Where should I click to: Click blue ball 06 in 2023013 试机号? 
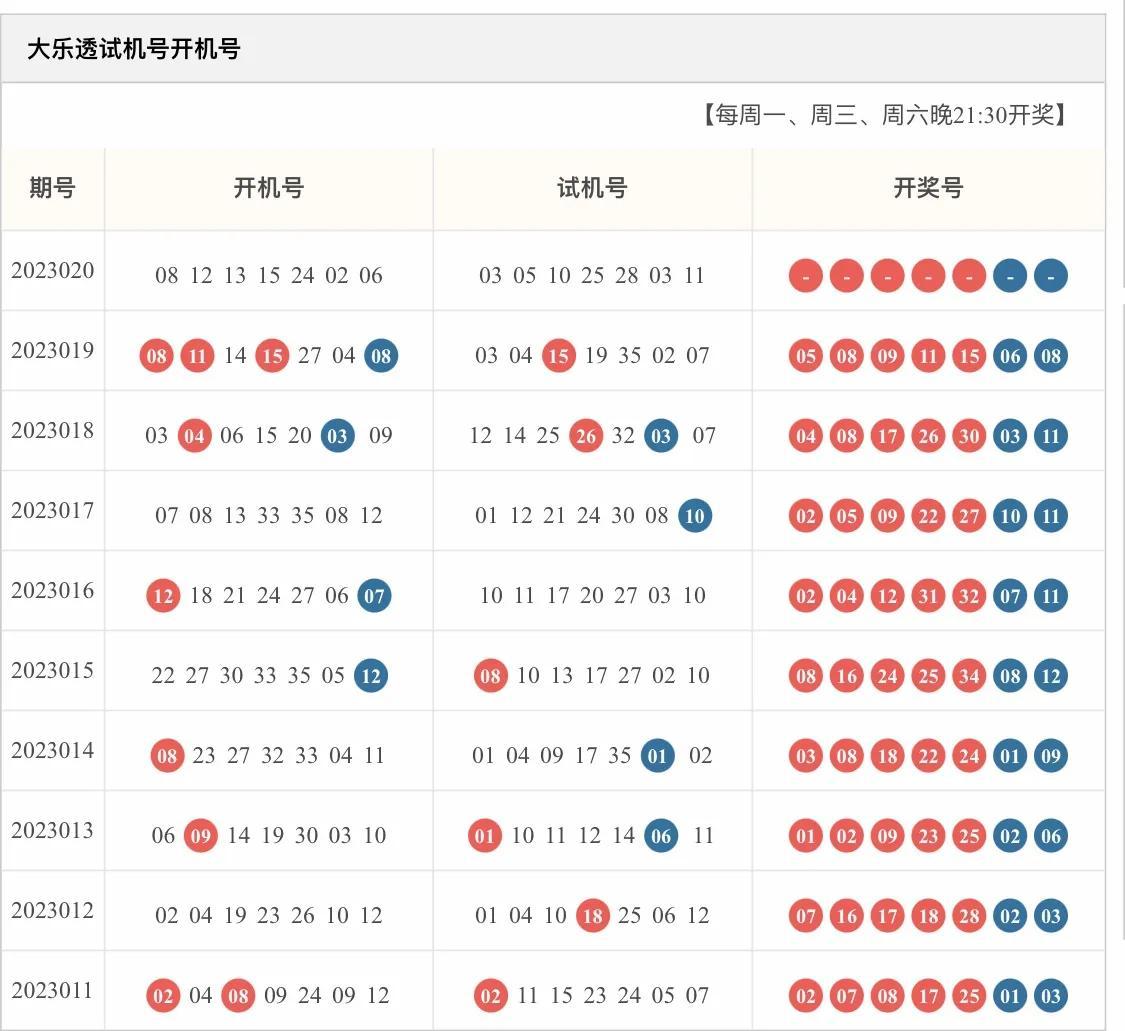pos(661,835)
